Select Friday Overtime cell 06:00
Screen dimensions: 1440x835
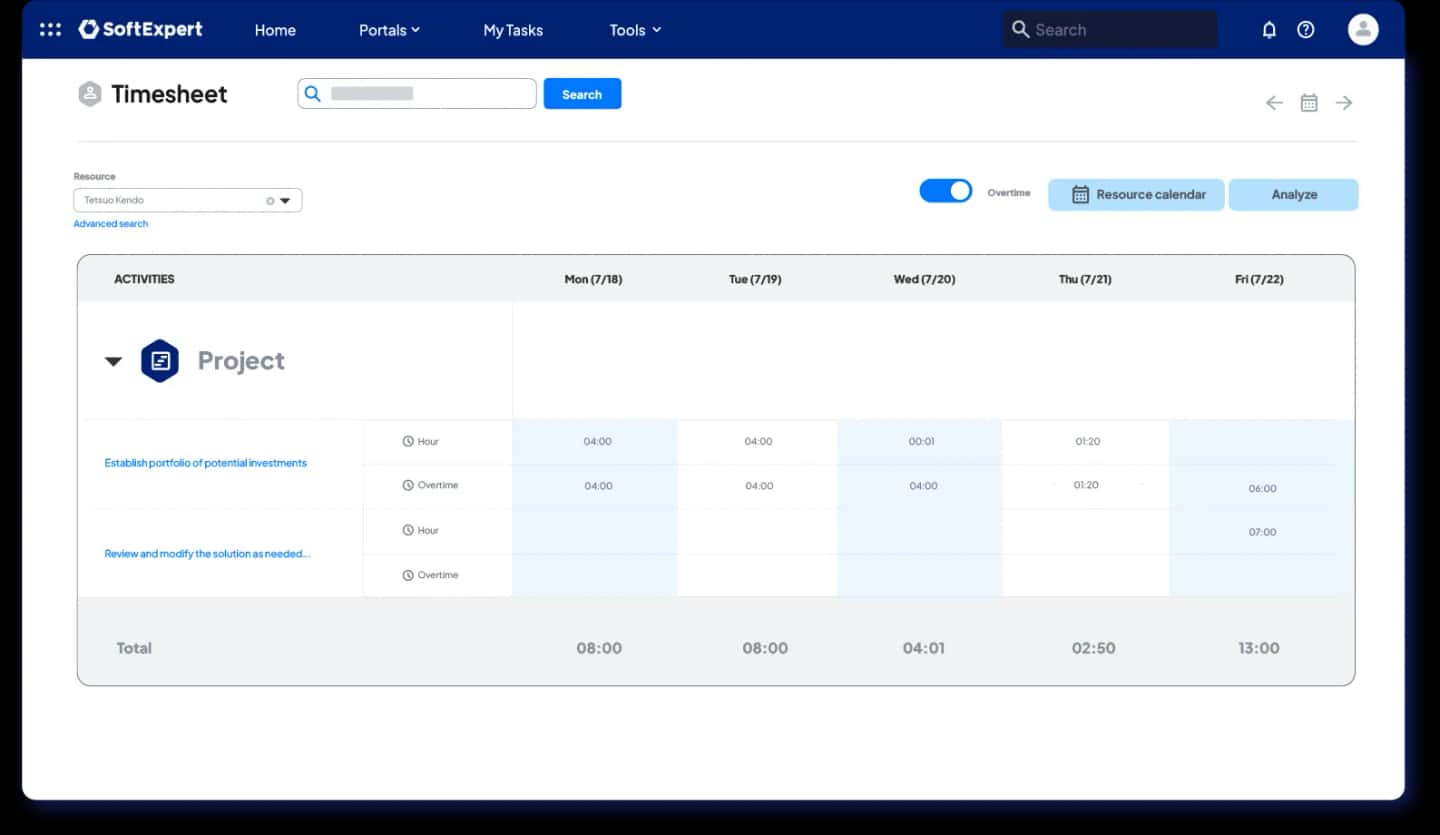point(1262,488)
